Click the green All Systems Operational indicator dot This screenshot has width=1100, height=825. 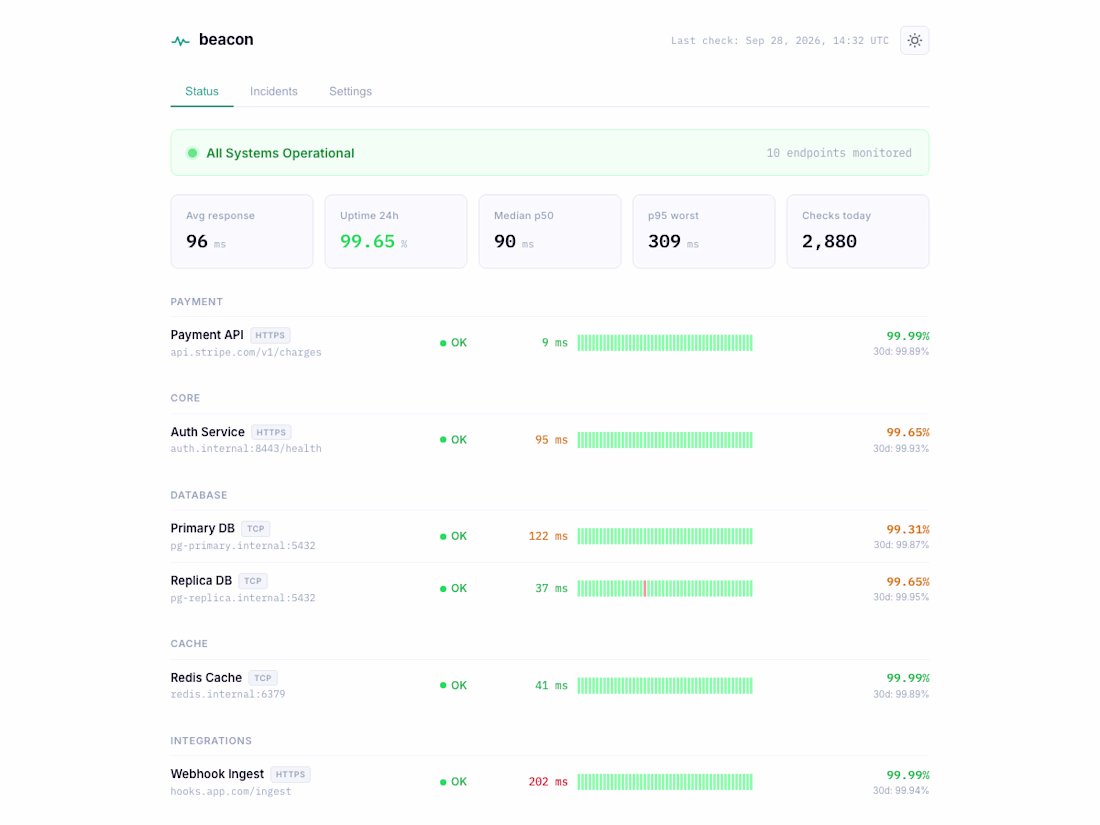click(x=192, y=153)
